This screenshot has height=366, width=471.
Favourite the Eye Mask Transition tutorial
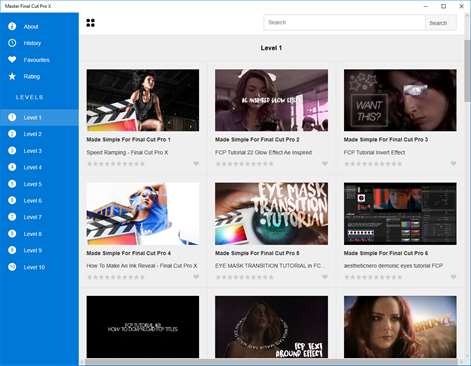point(325,277)
